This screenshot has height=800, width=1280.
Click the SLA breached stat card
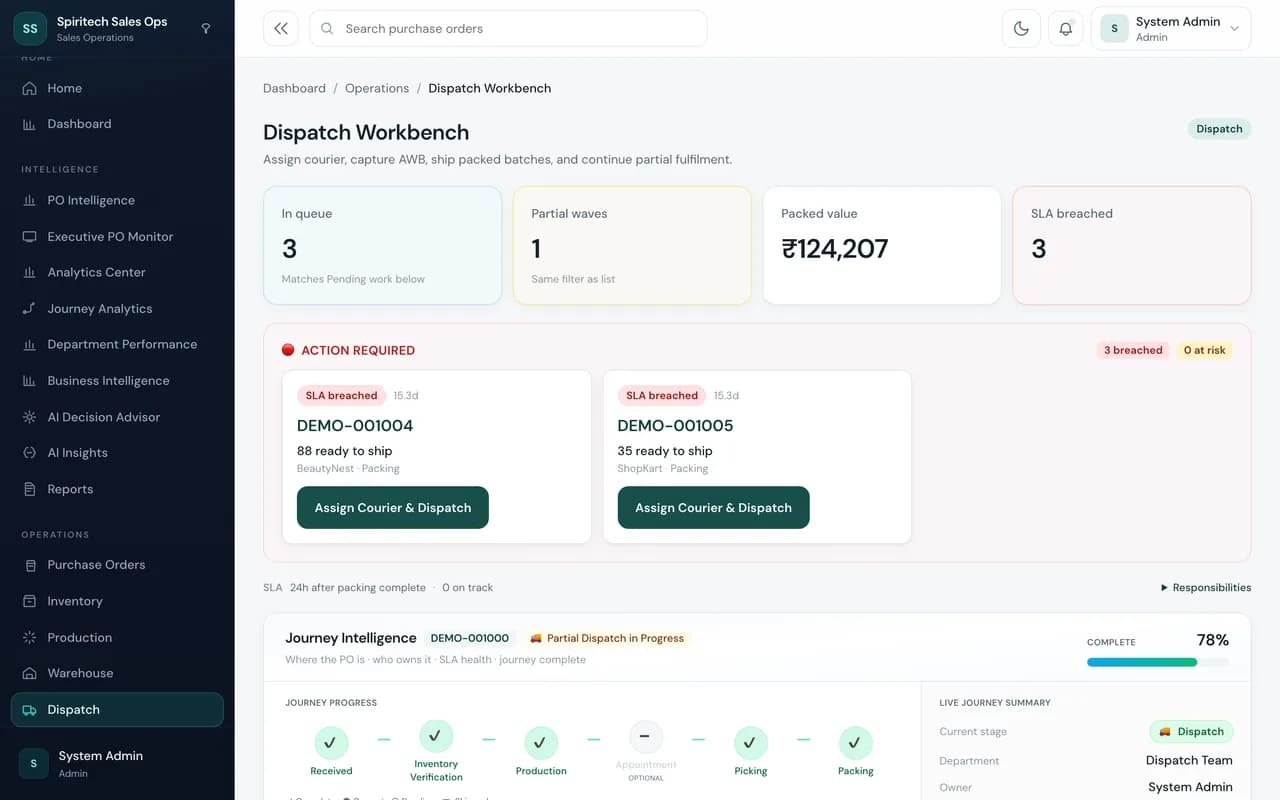(x=1132, y=245)
